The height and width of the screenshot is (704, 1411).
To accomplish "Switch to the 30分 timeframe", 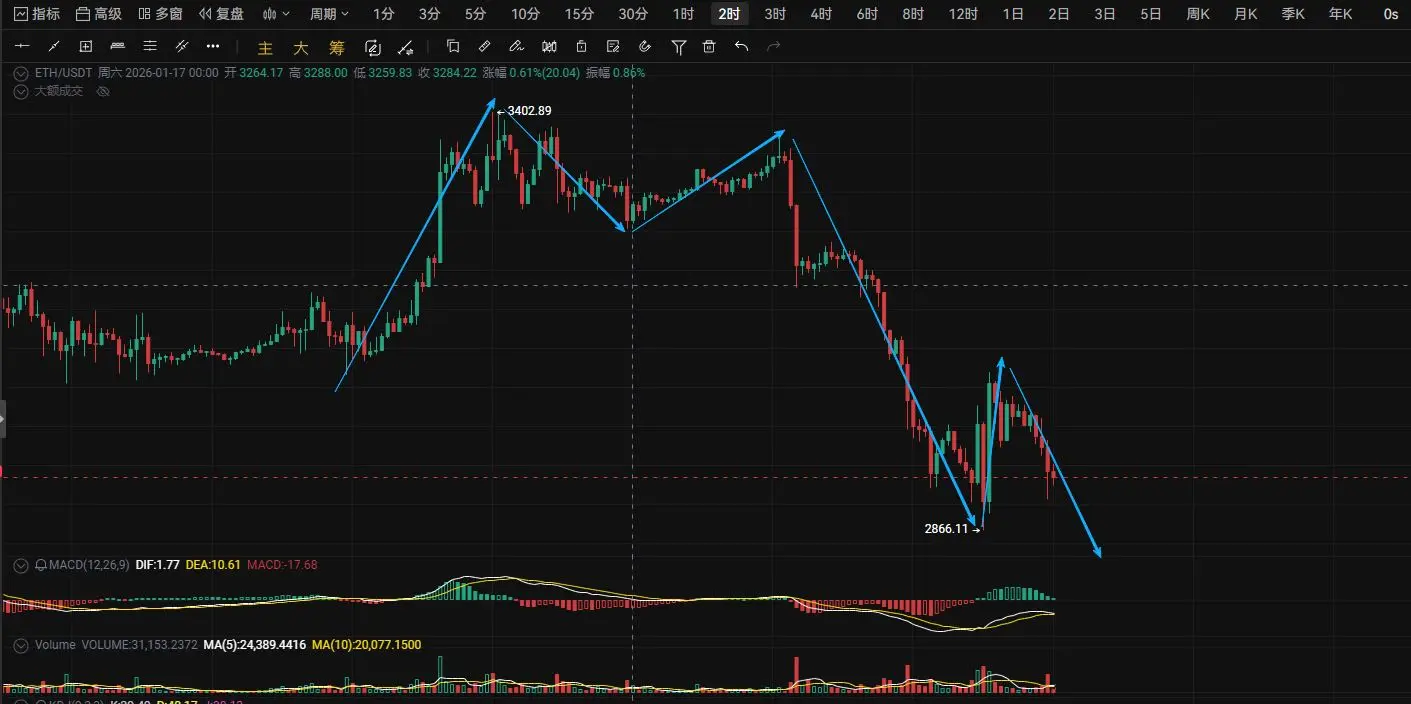I will (633, 14).
